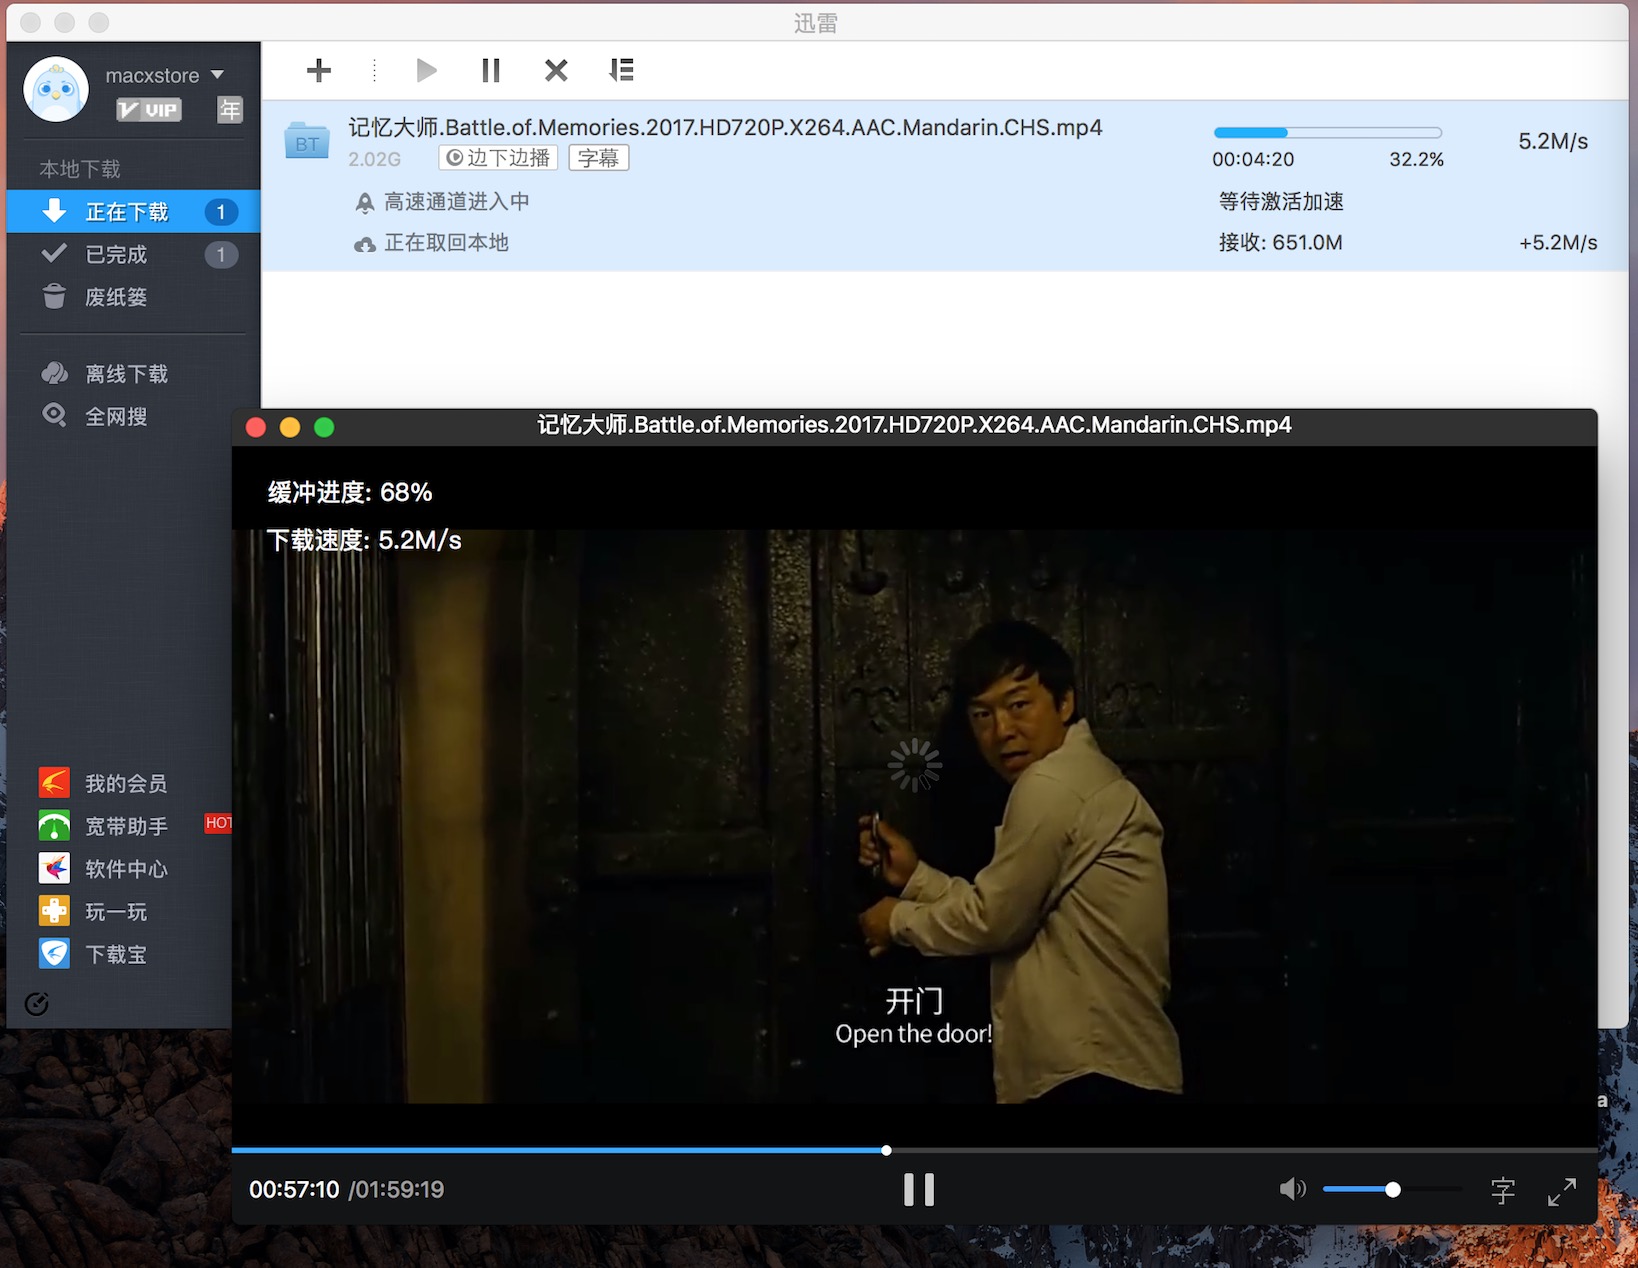Click the HOT tag beside 宽带助手

click(218, 823)
